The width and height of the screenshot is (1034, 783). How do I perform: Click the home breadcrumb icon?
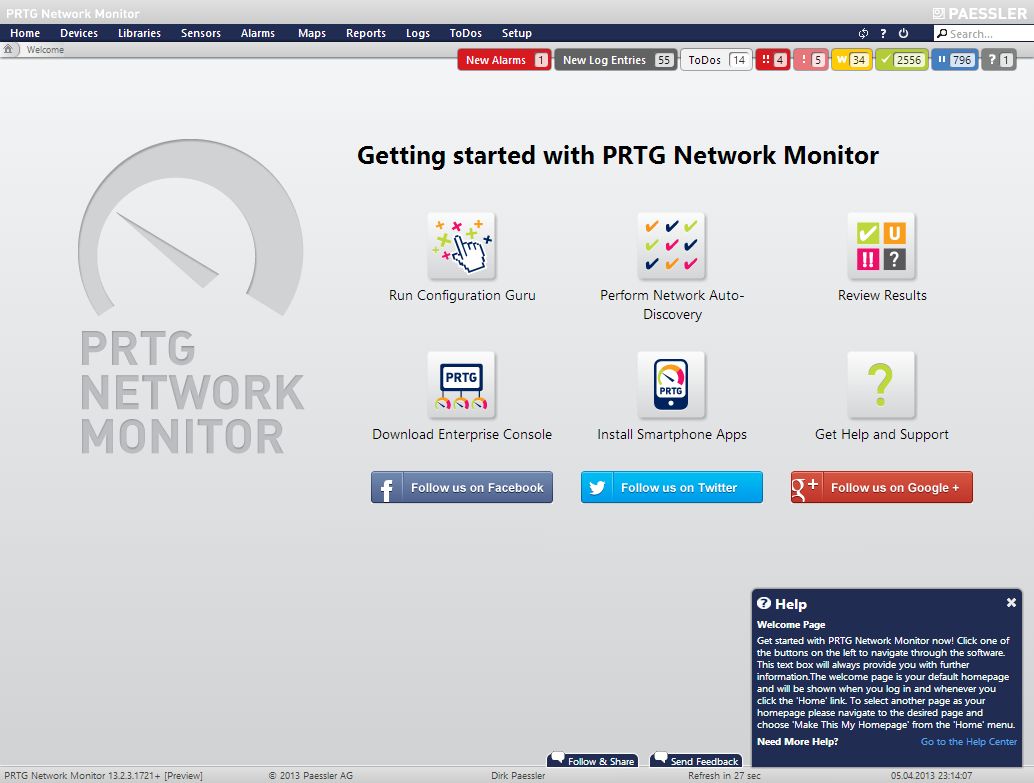click(8, 49)
